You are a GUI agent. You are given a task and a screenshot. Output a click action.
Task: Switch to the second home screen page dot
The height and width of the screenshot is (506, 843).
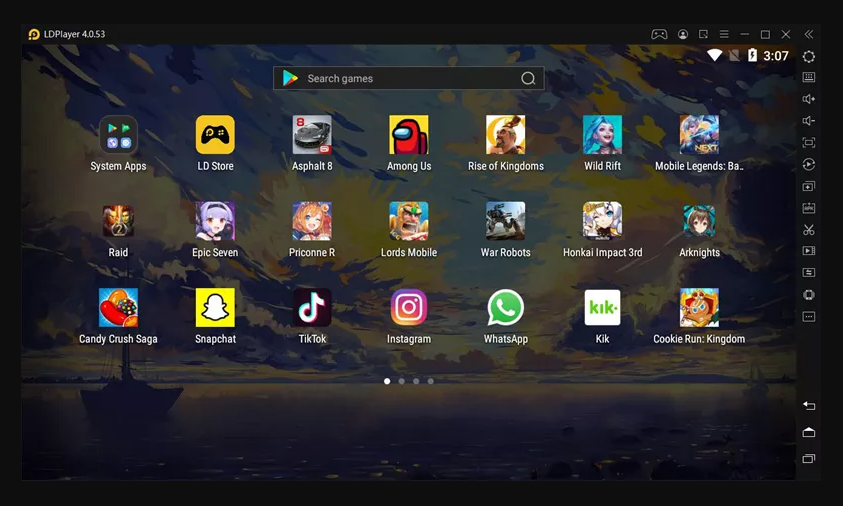402,381
